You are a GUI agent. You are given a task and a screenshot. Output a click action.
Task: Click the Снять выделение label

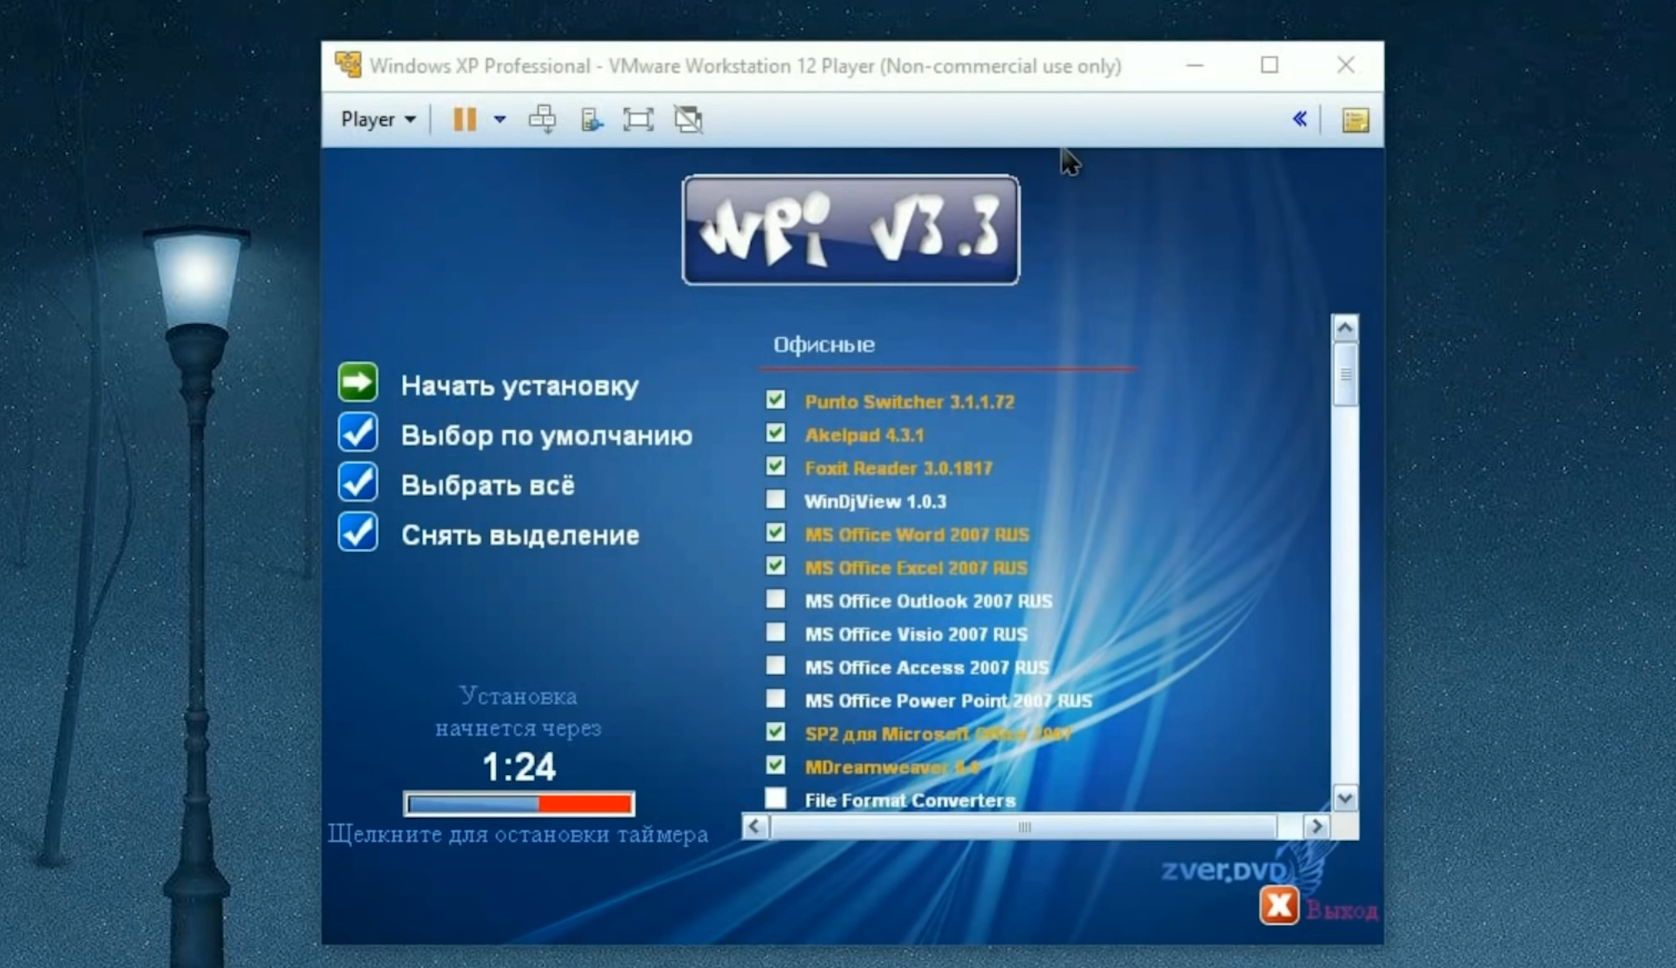pyautogui.click(x=520, y=535)
